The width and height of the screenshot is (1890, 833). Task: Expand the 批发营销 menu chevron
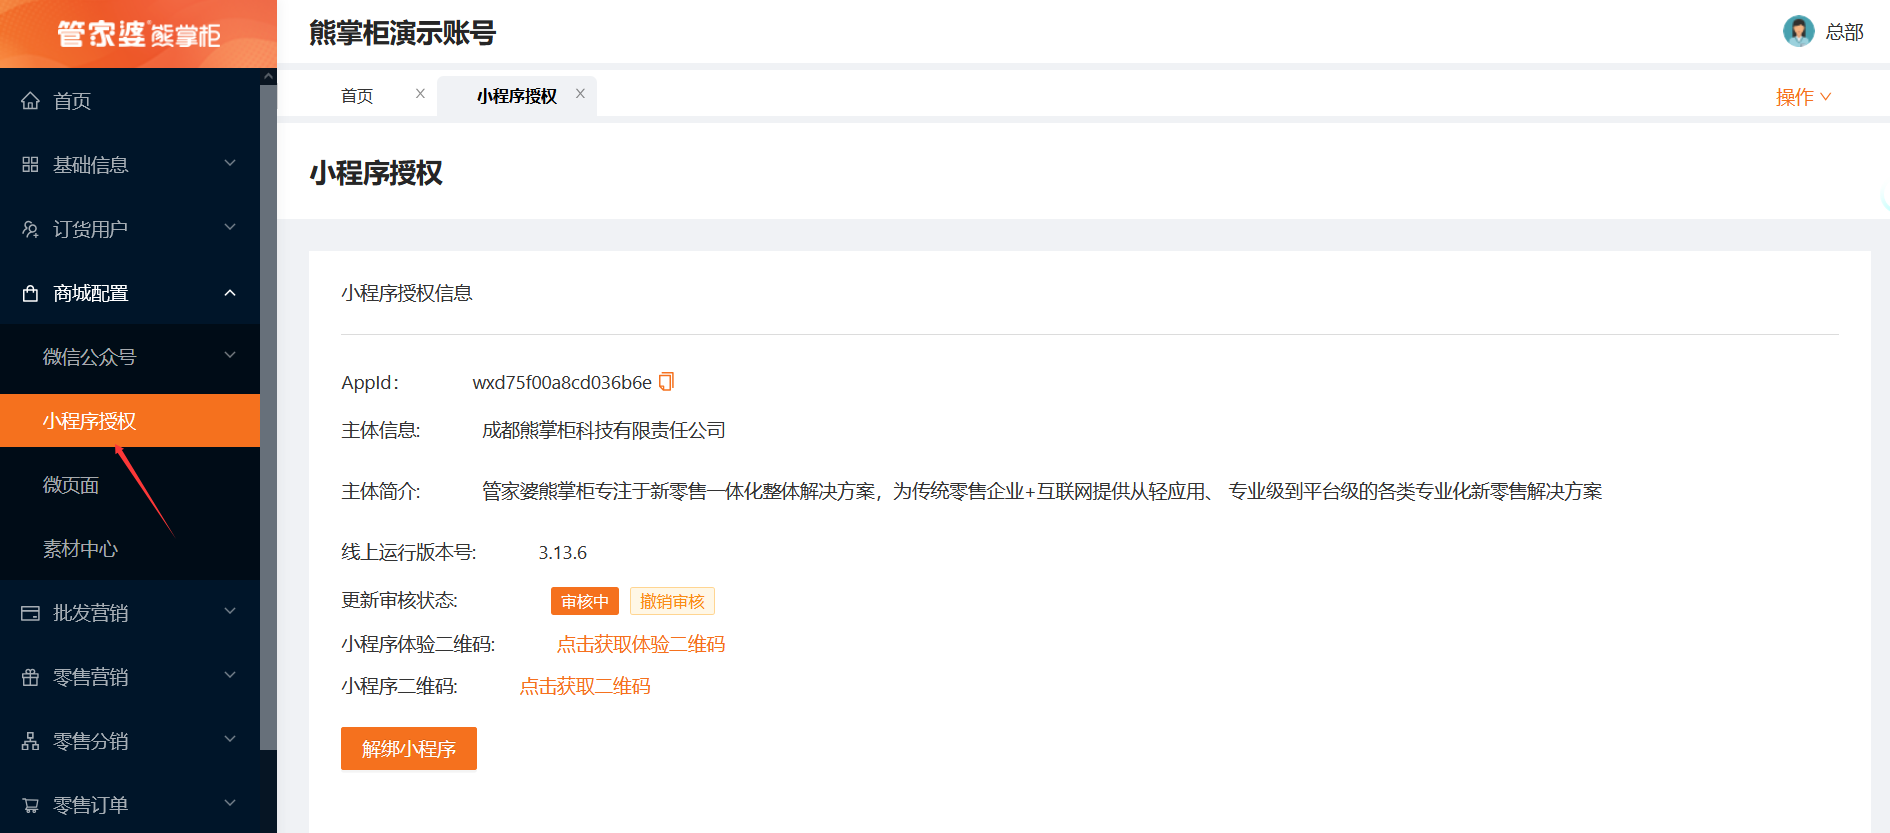230,611
